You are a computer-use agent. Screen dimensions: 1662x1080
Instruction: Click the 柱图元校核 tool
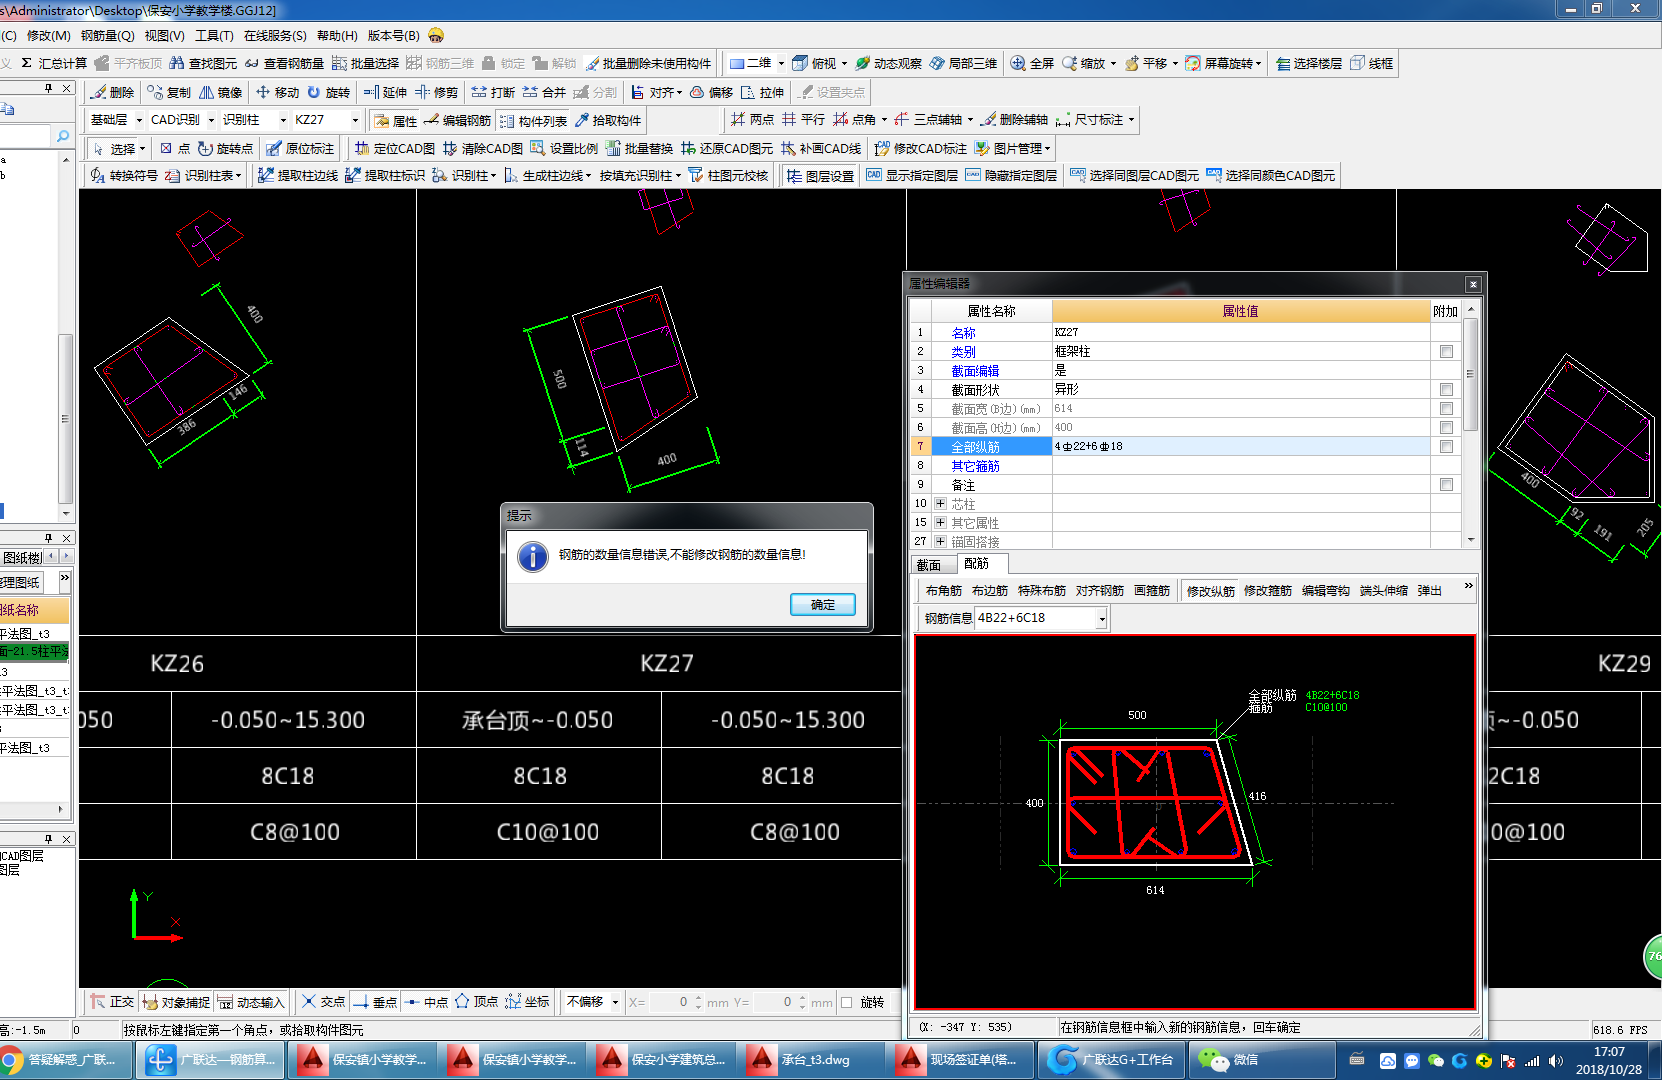(728, 175)
